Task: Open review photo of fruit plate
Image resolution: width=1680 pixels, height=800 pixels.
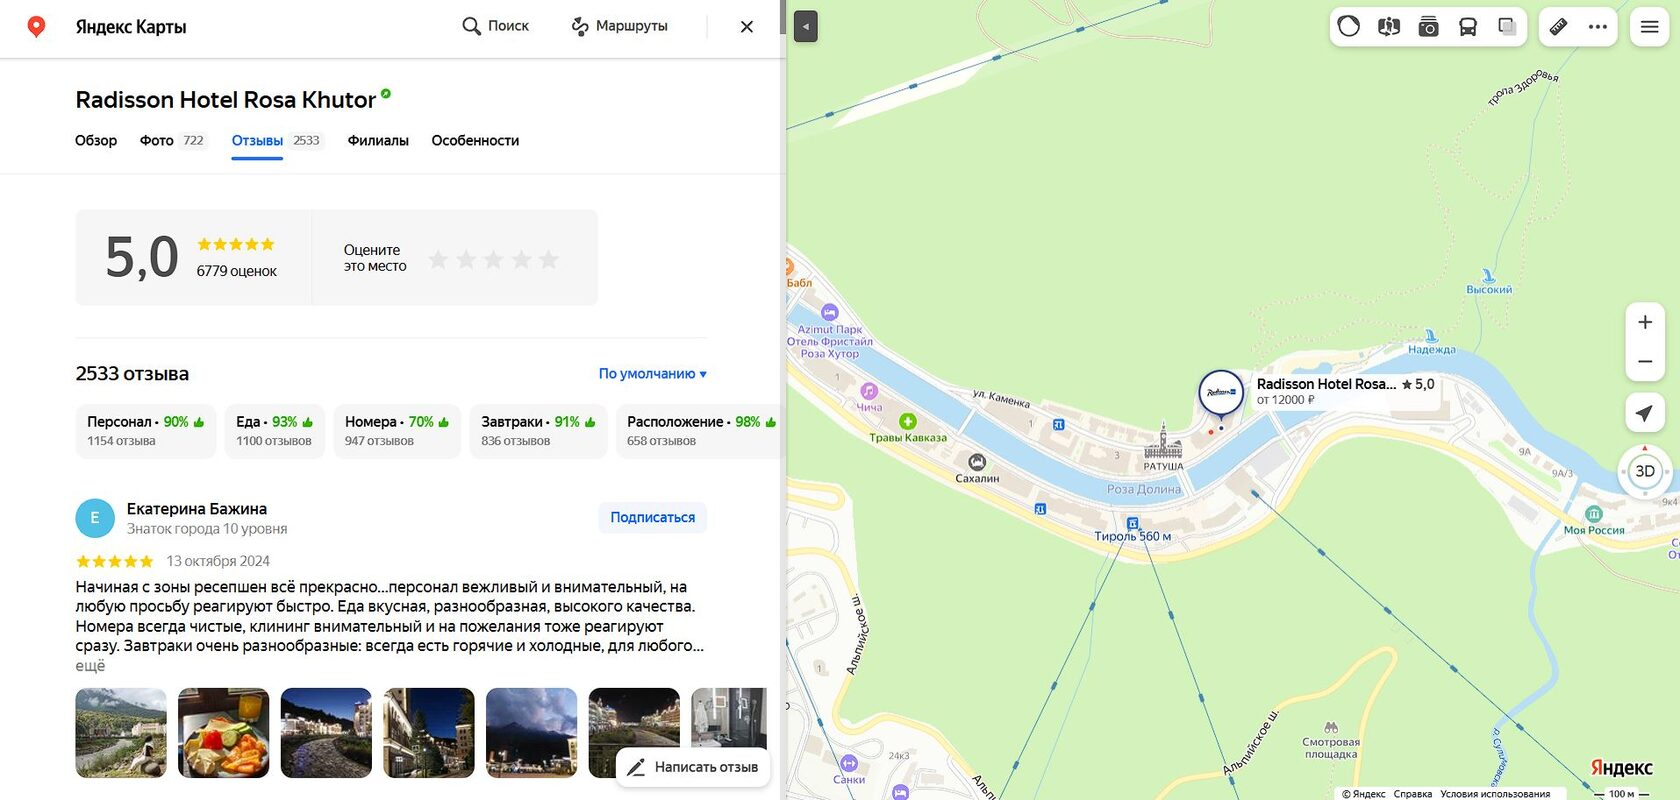Action: click(x=224, y=733)
